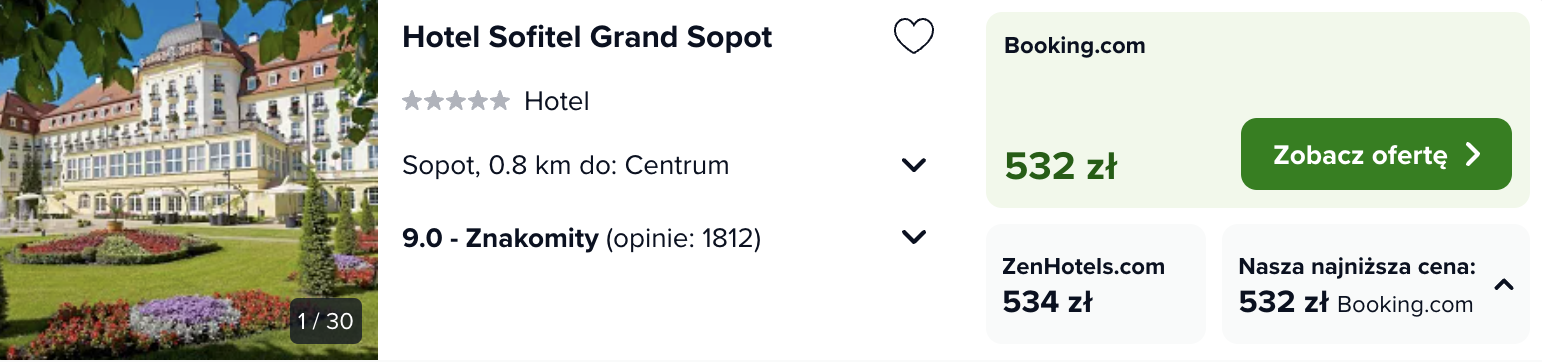The height and width of the screenshot is (364, 1542).
Task: Click the Hotel property type label
Action: point(557,101)
